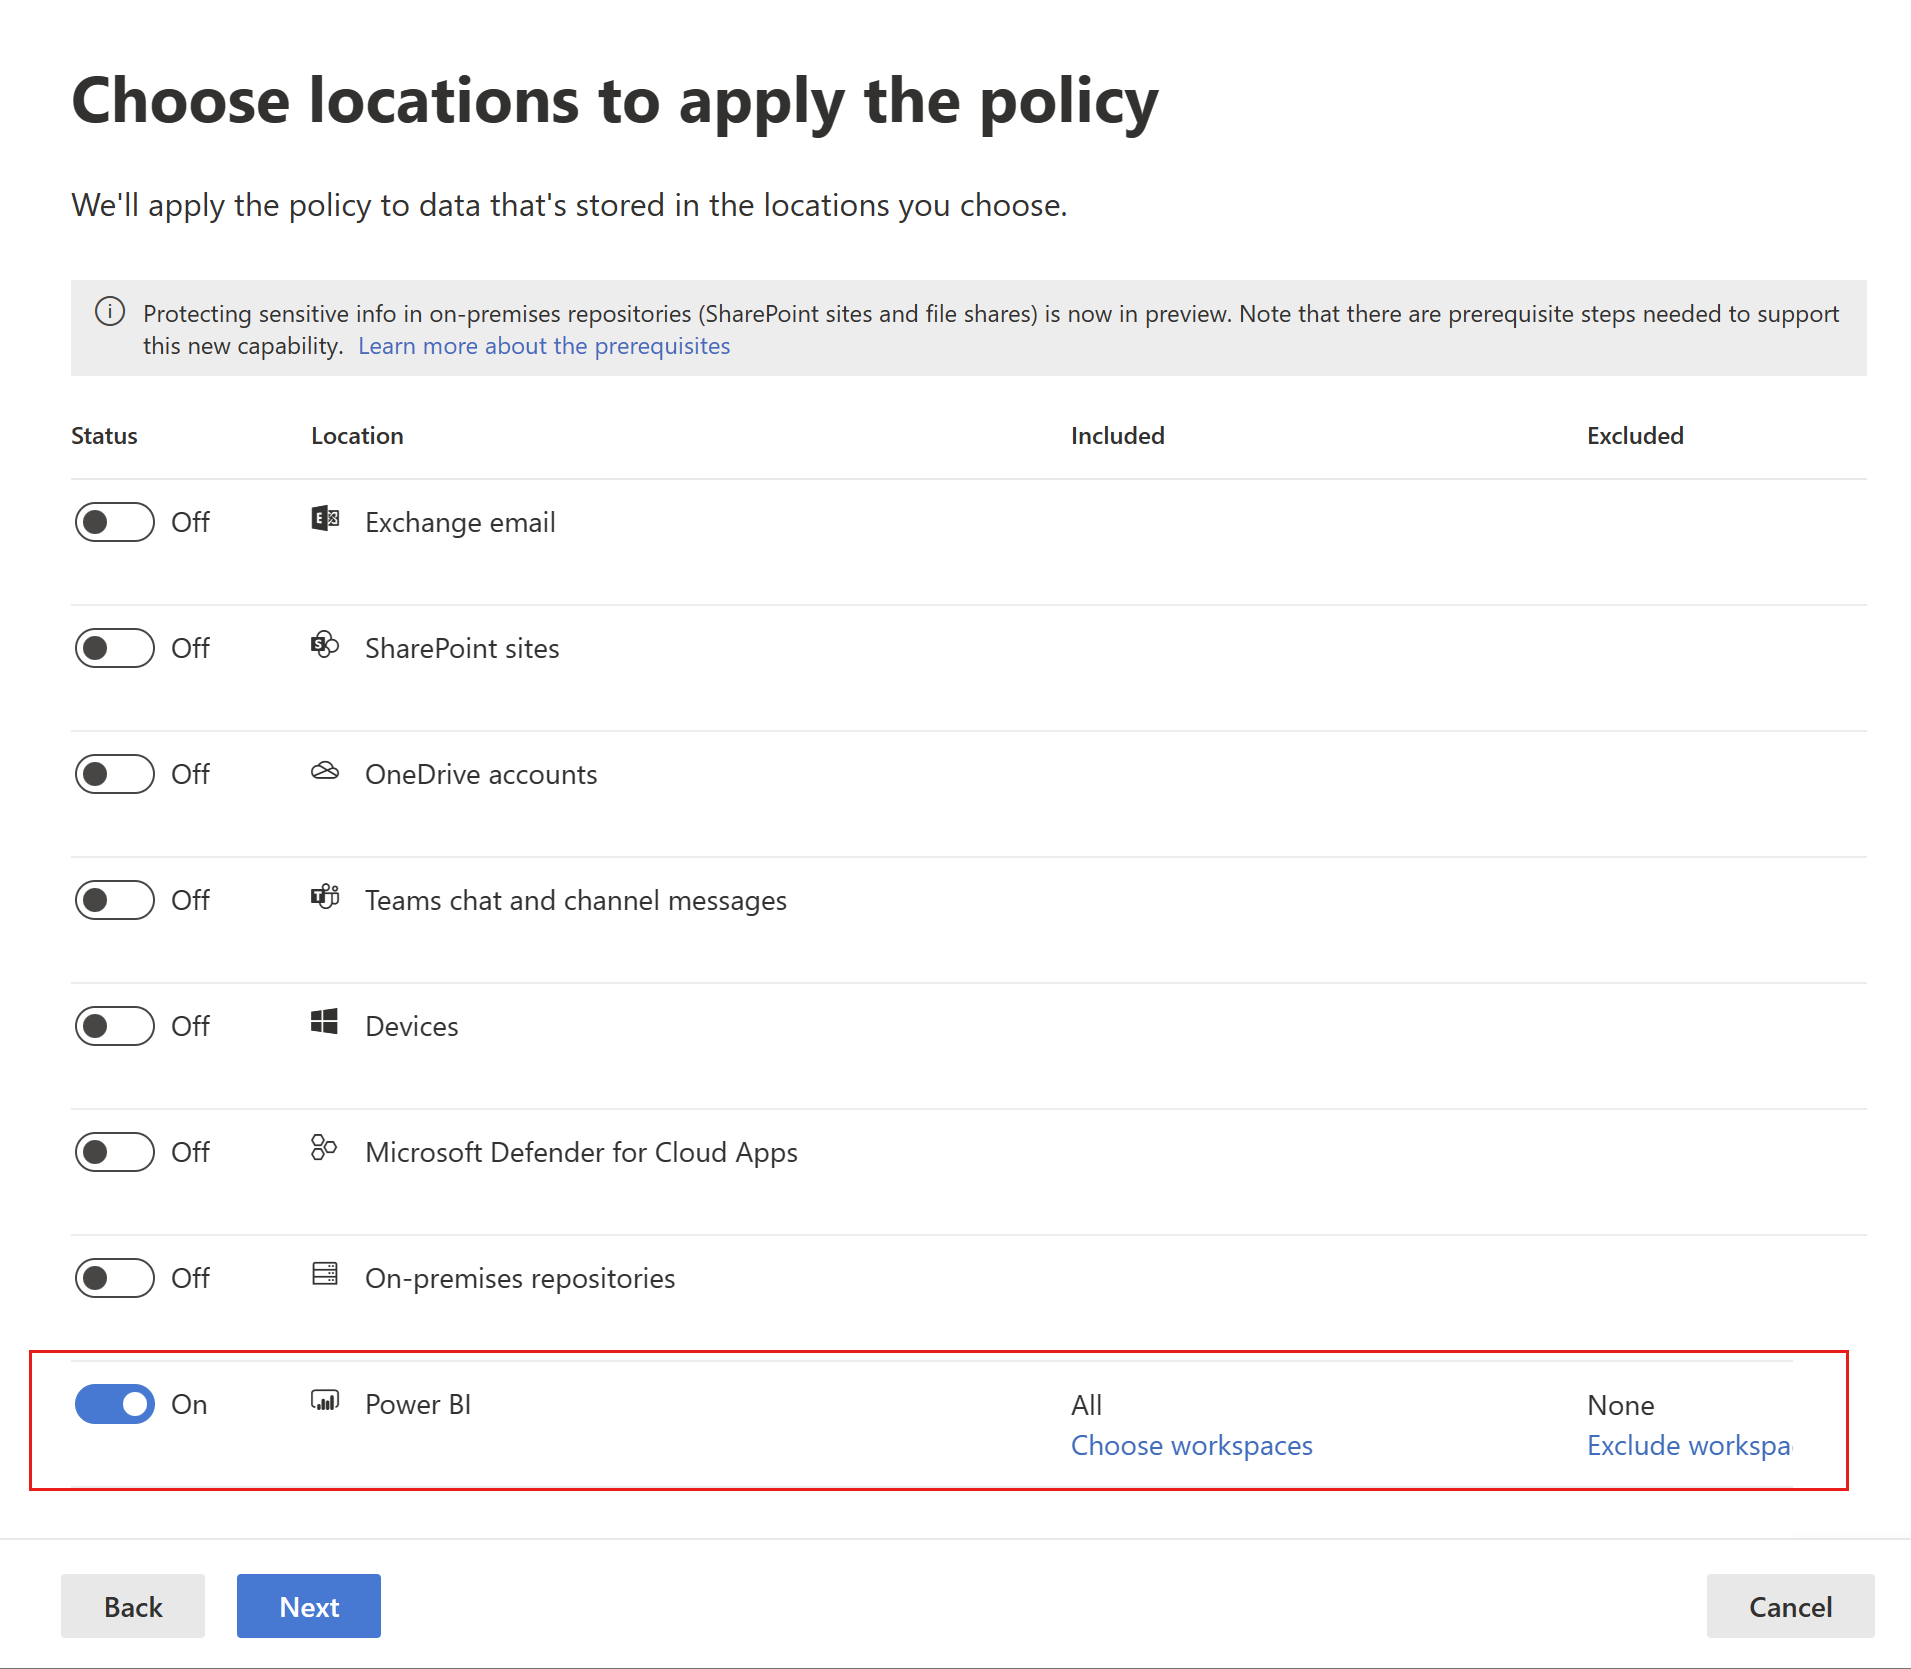Switch on the OneDrive accounts toggle
Image resolution: width=1911 pixels, height=1669 pixels.
tap(115, 774)
